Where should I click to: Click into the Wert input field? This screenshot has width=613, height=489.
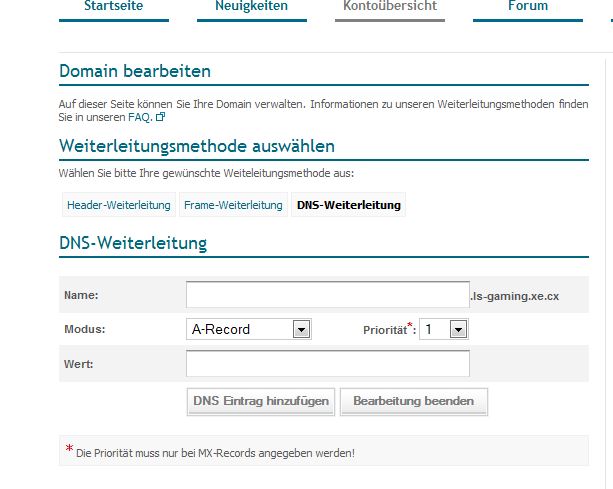pyautogui.click(x=327, y=363)
